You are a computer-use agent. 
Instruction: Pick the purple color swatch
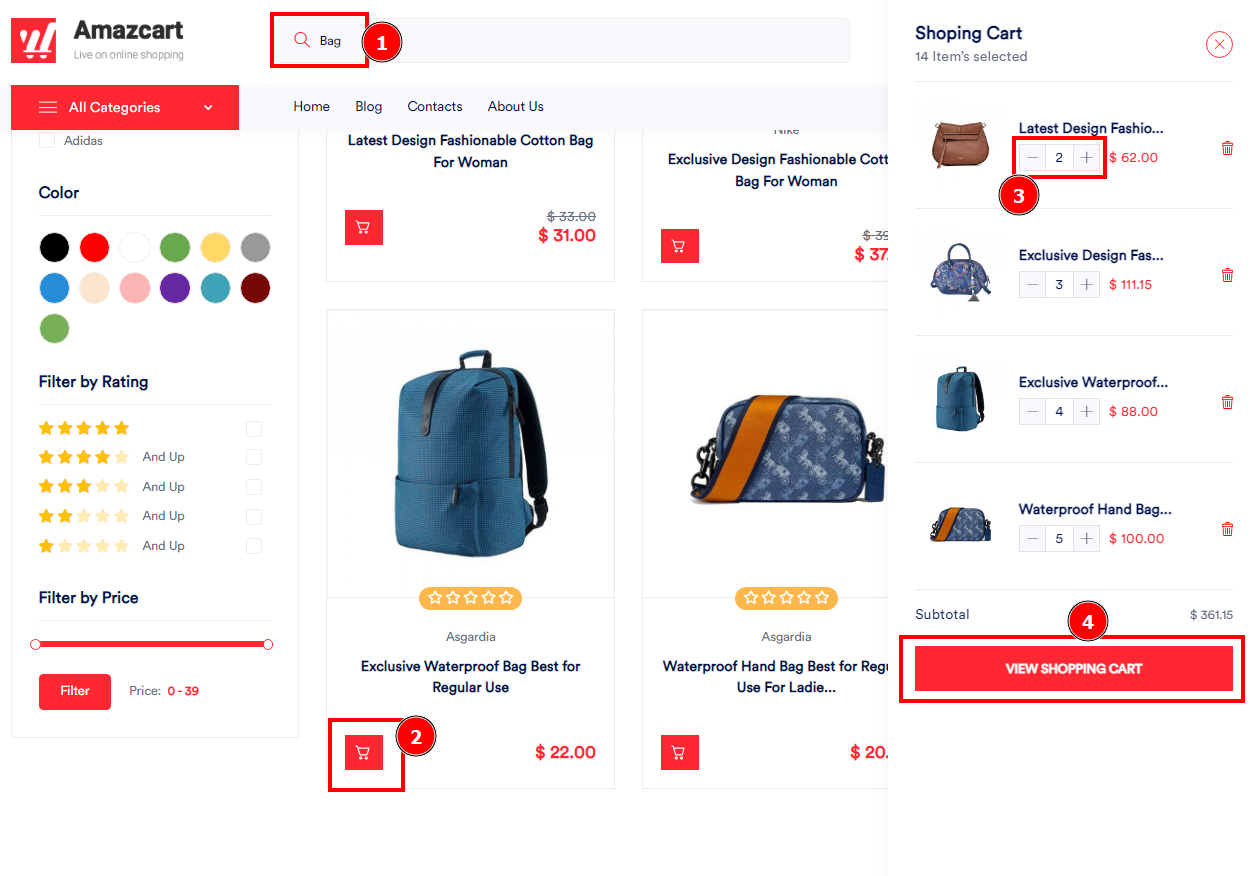click(x=175, y=288)
